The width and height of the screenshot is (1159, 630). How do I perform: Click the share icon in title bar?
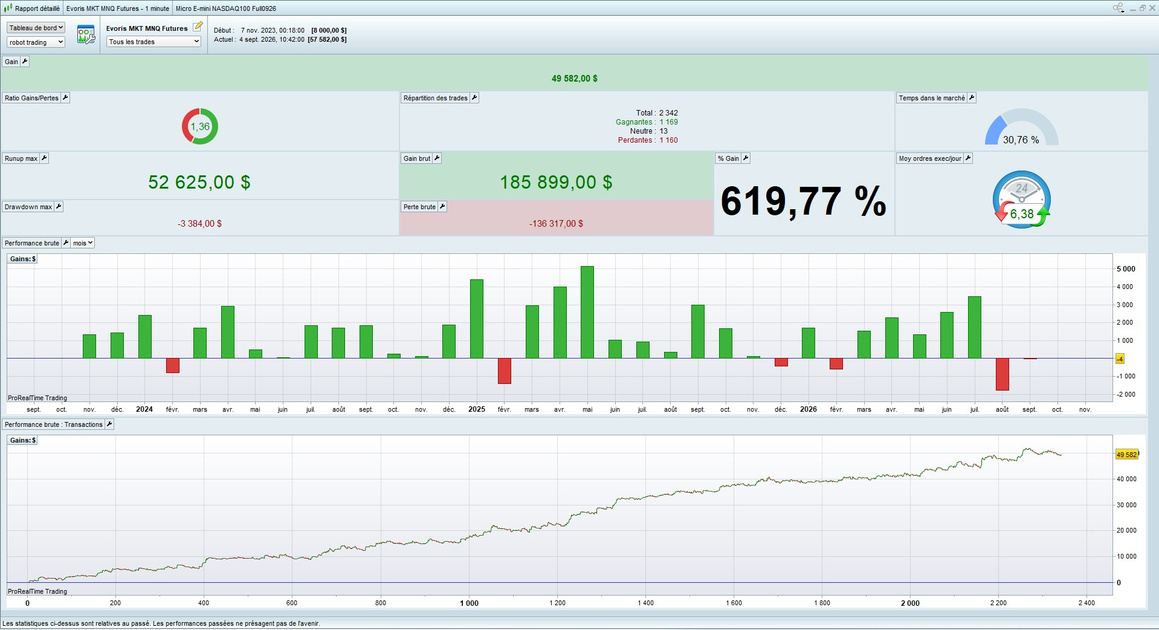pos(1118,7)
